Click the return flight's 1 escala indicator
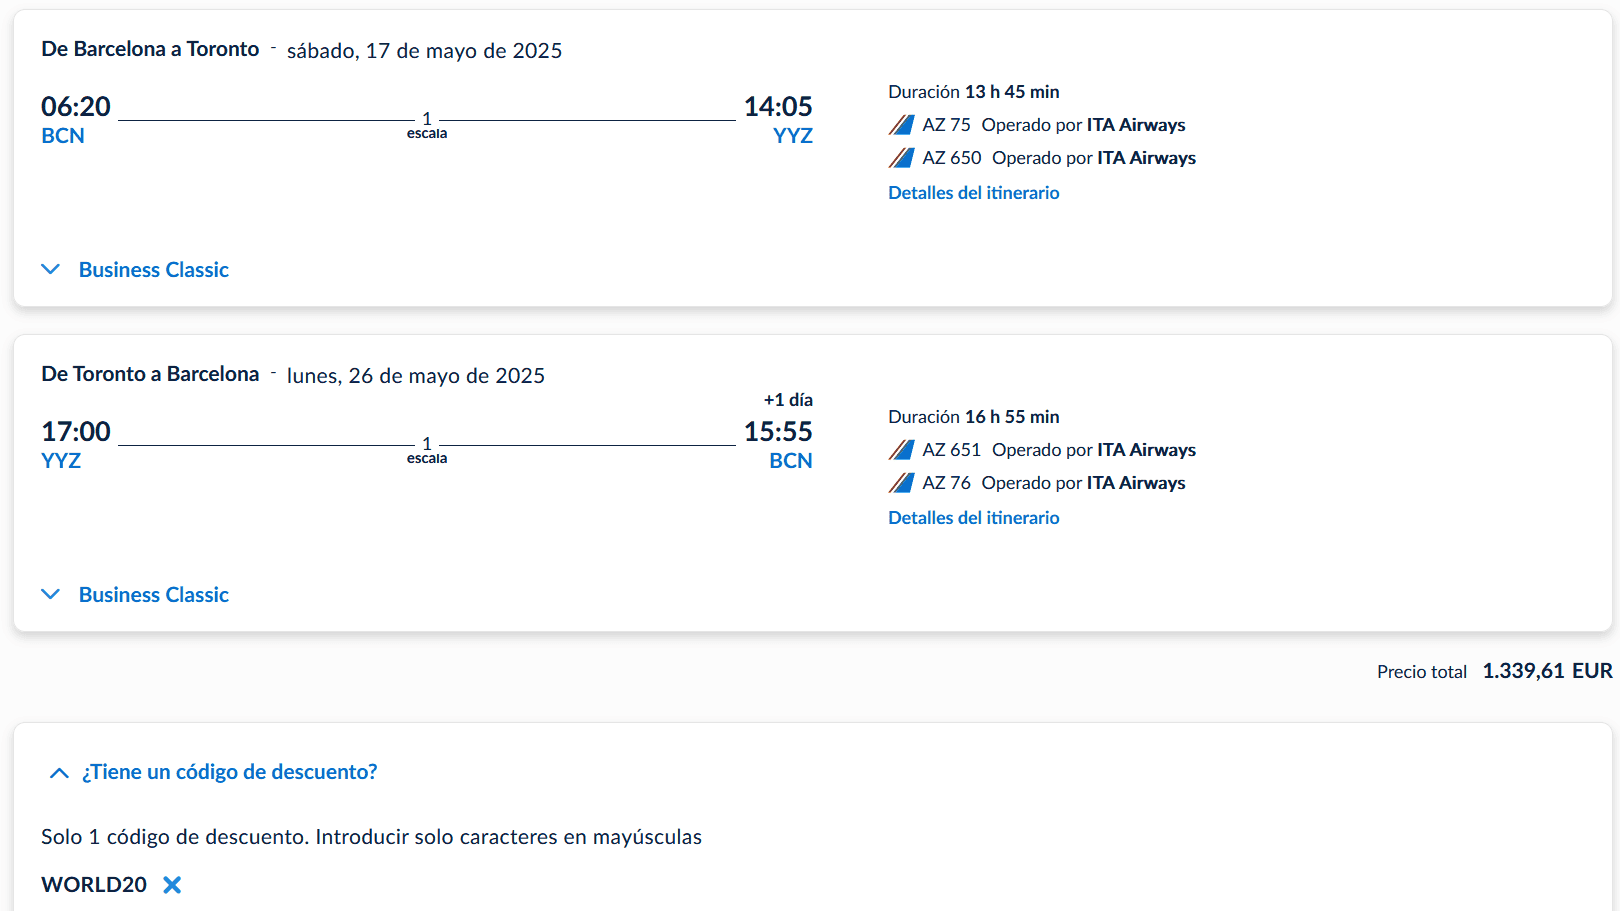Viewport: 1620px width, 911px height. pos(427,450)
